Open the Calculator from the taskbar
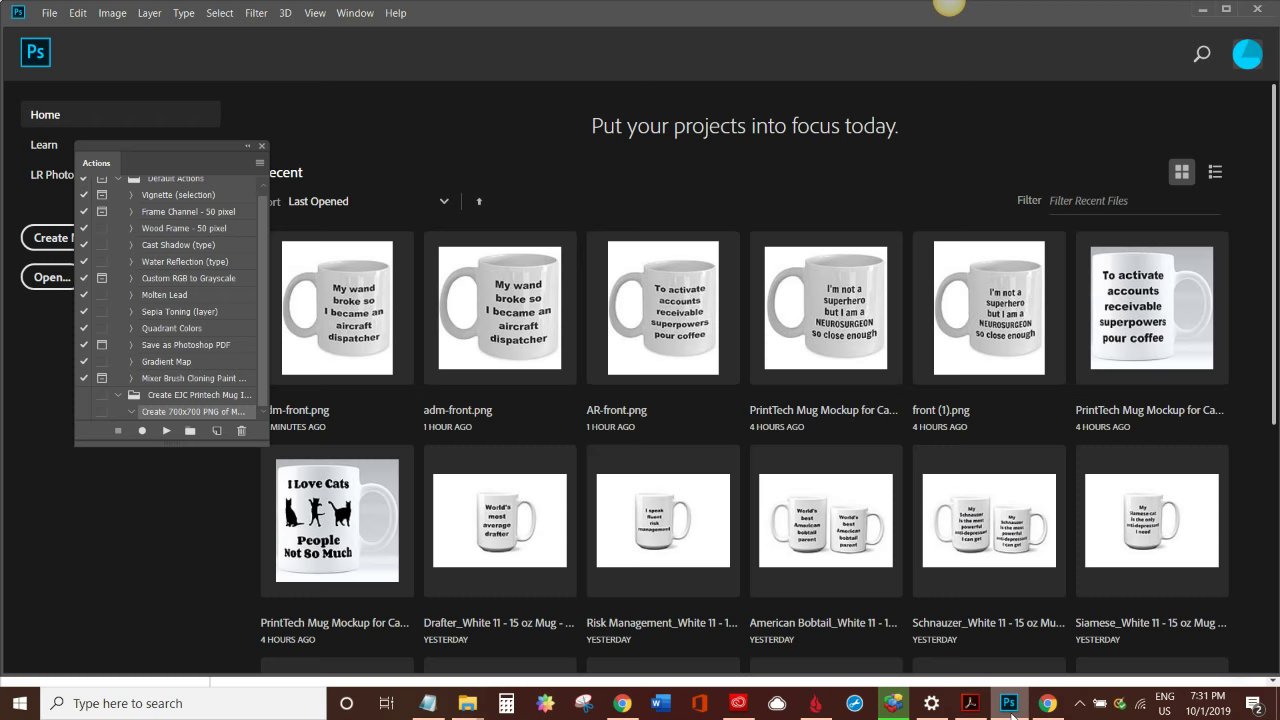1280x720 pixels. (506, 703)
